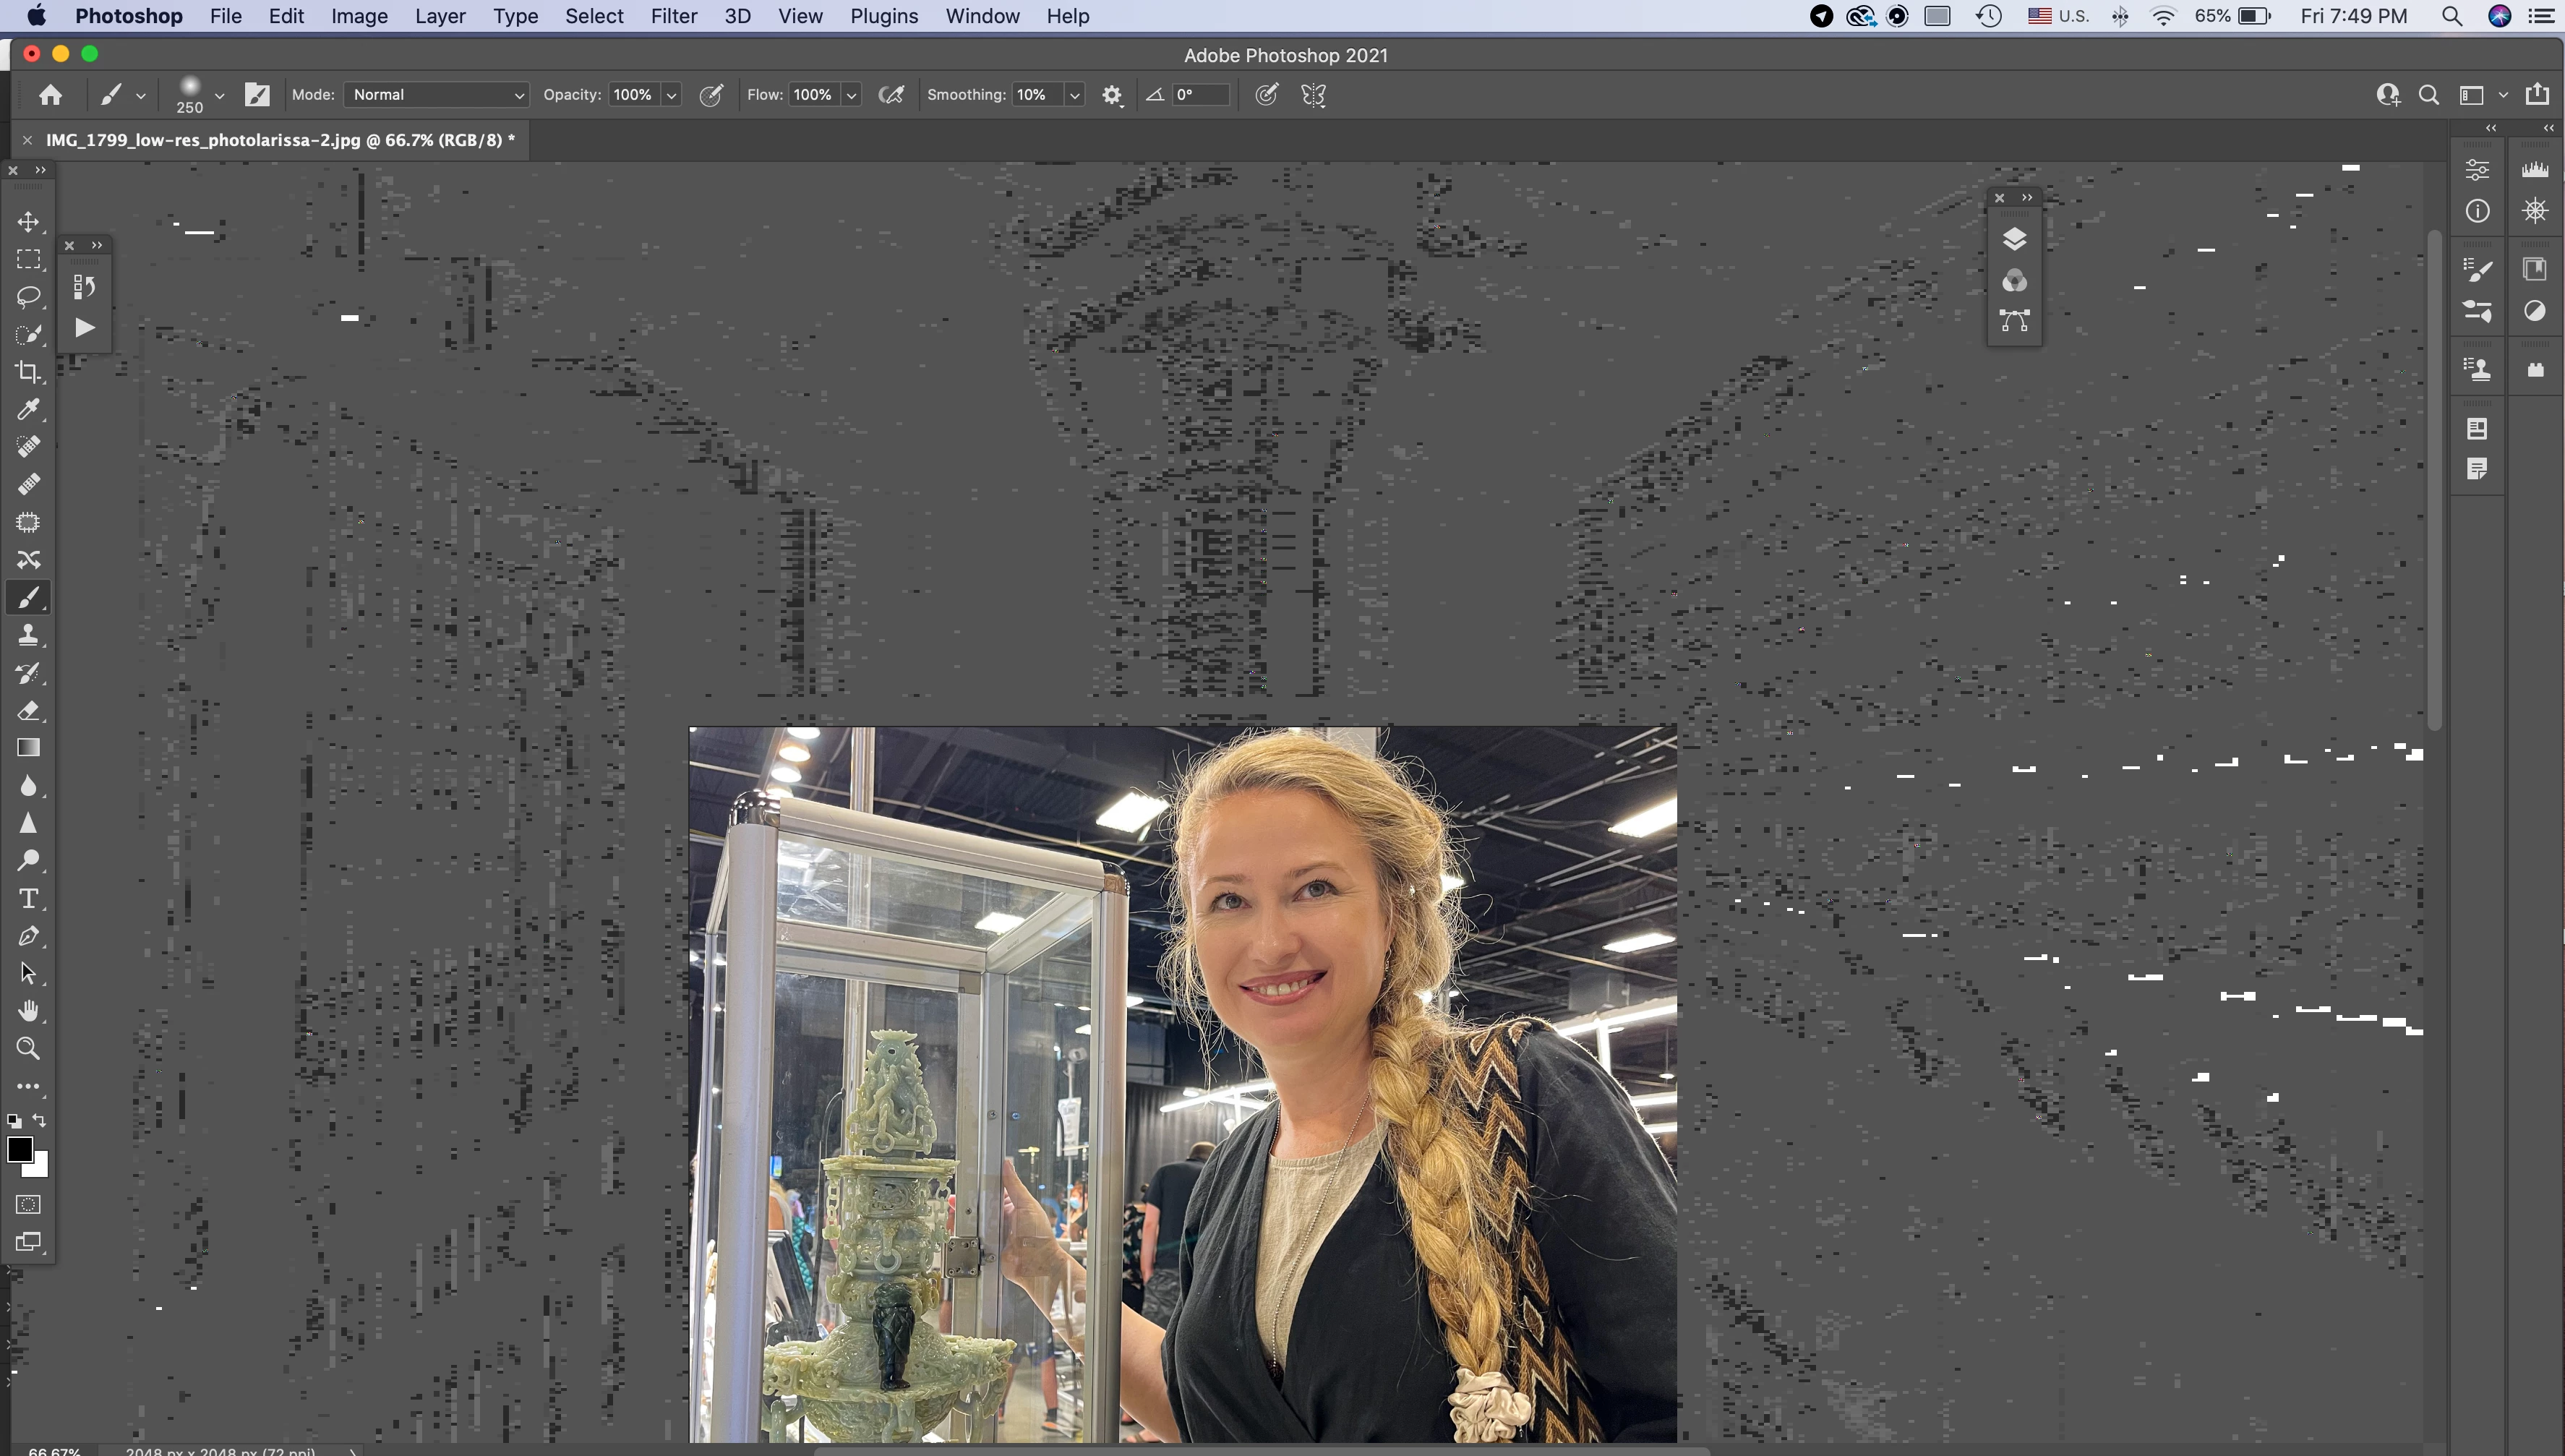Open the Layer menu
The image size is (2565, 1456).
click(x=440, y=16)
